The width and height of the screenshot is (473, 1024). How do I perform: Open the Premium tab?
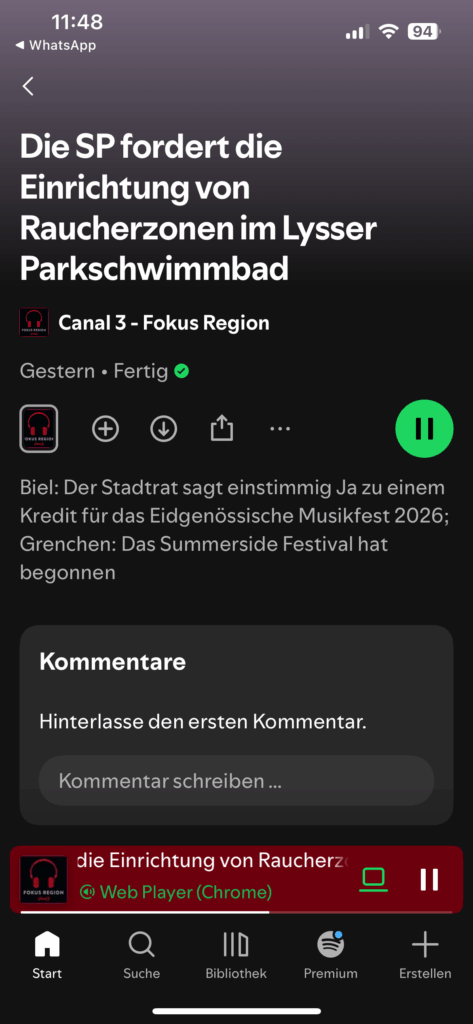coord(331,955)
